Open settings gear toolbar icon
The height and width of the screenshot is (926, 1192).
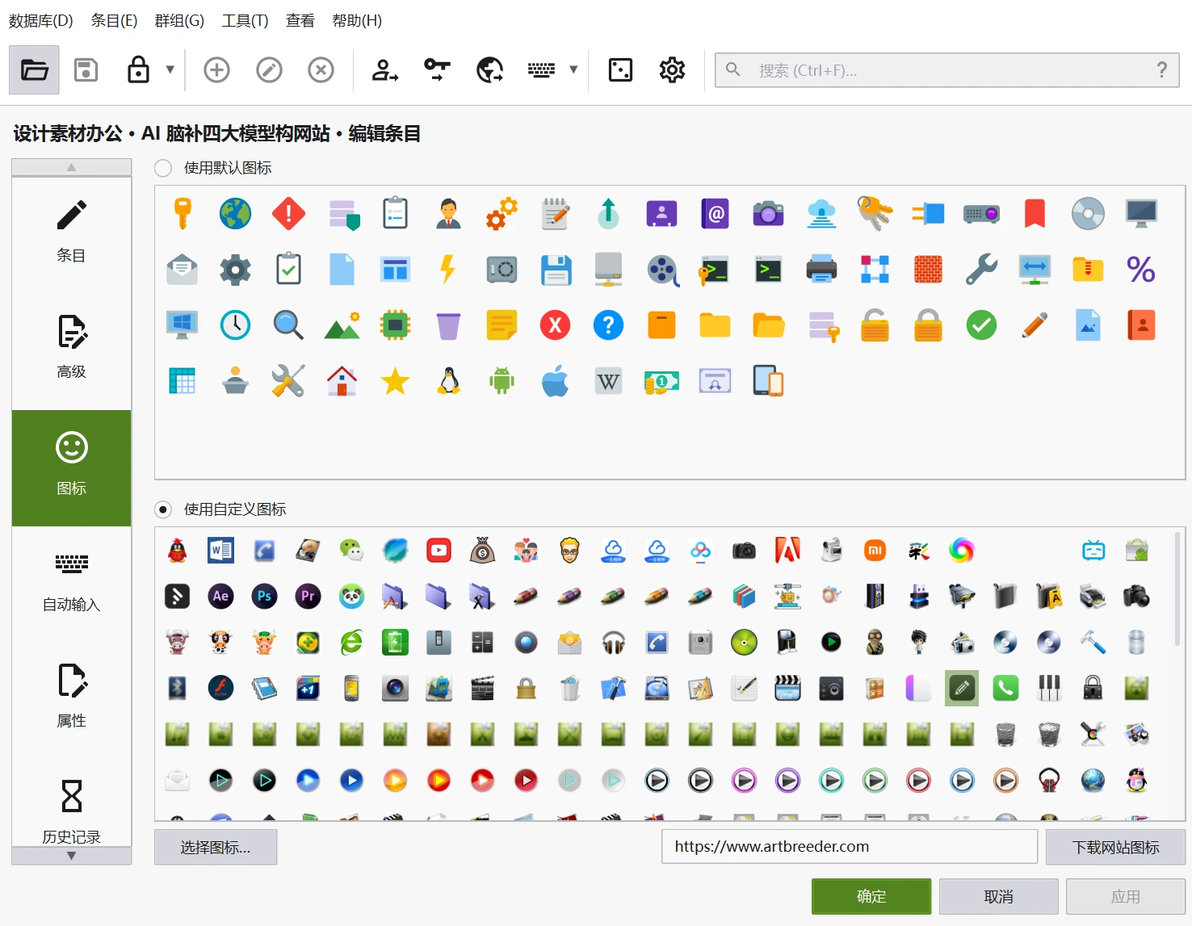(672, 70)
